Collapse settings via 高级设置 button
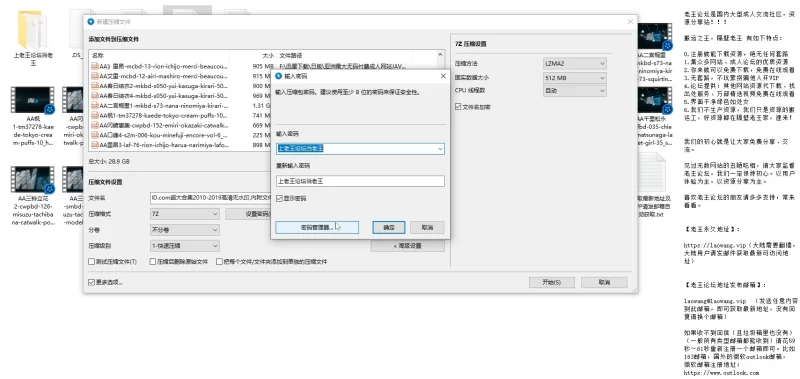The width and height of the screenshot is (800, 379). click(408, 246)
